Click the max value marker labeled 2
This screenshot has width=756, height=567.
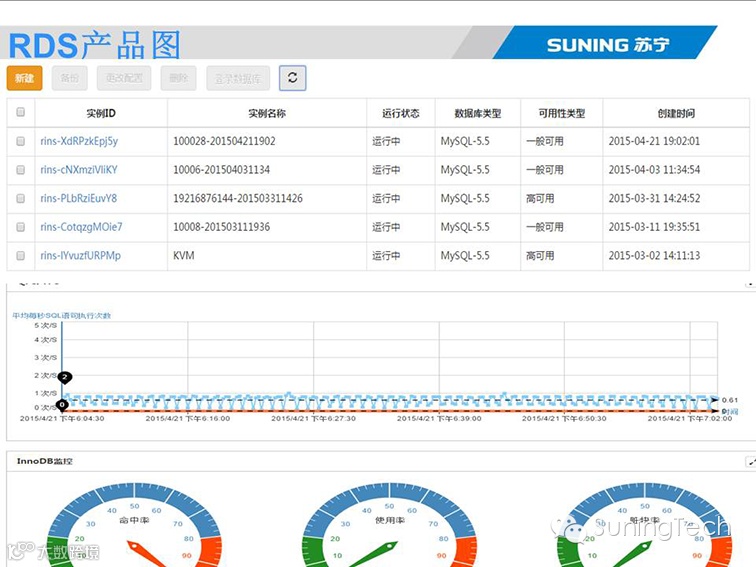(64, 378)
